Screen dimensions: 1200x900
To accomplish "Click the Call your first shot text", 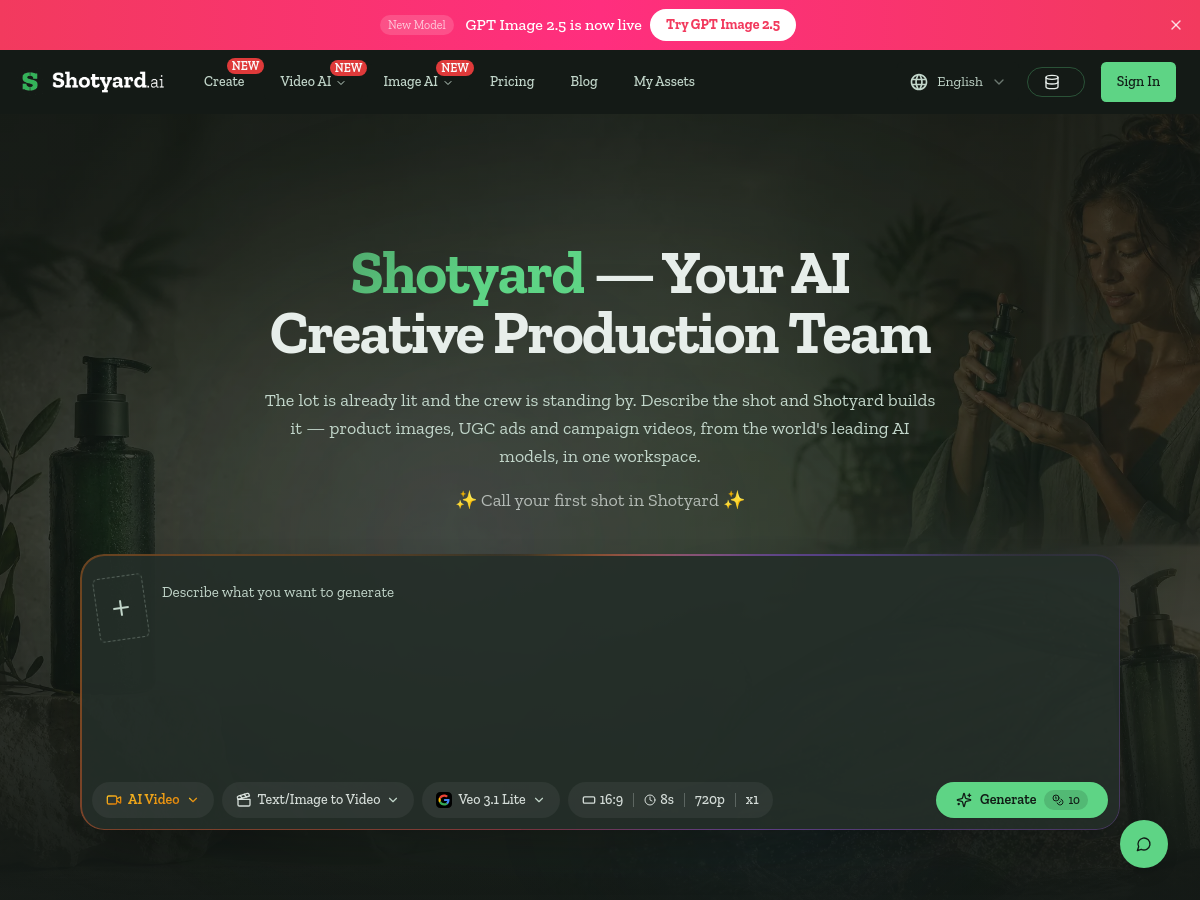I will (x=600, y=500).
